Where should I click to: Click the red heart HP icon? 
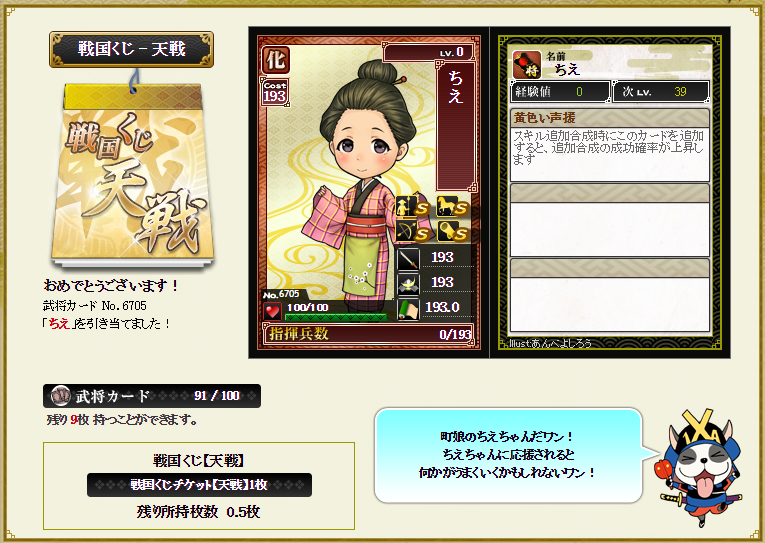(x=272, y=311)
